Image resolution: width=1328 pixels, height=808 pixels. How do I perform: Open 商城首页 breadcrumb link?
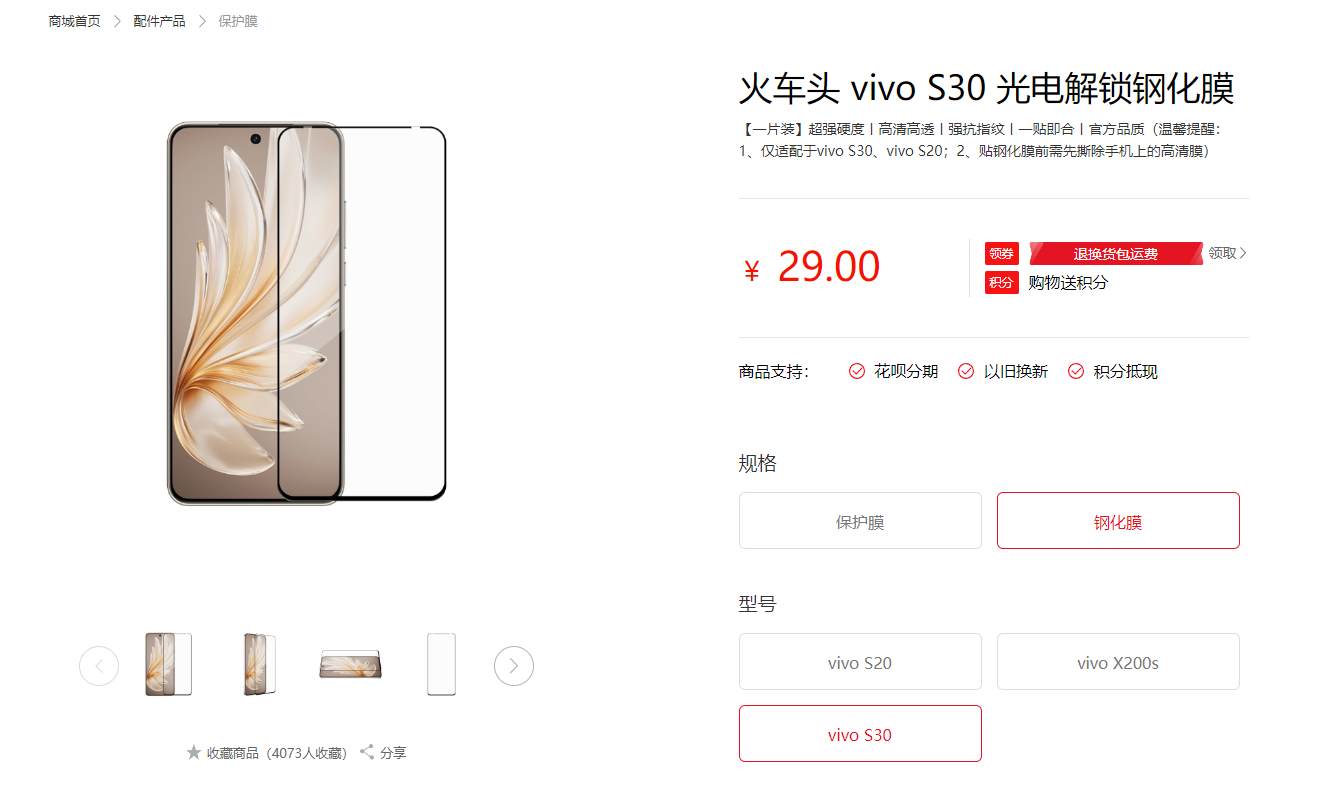click(75, 21)
